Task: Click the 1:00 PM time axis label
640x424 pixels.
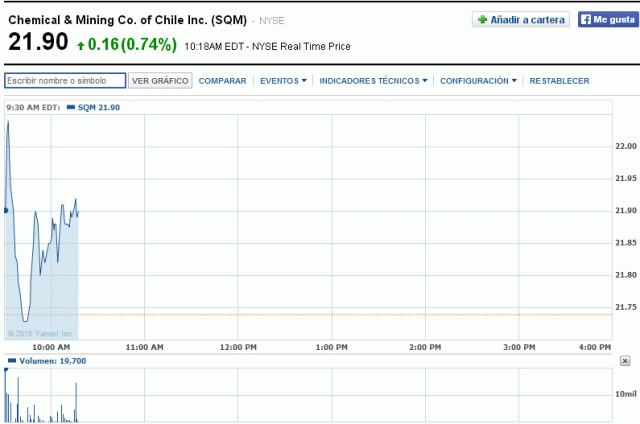Action: (x=331, y=347)
